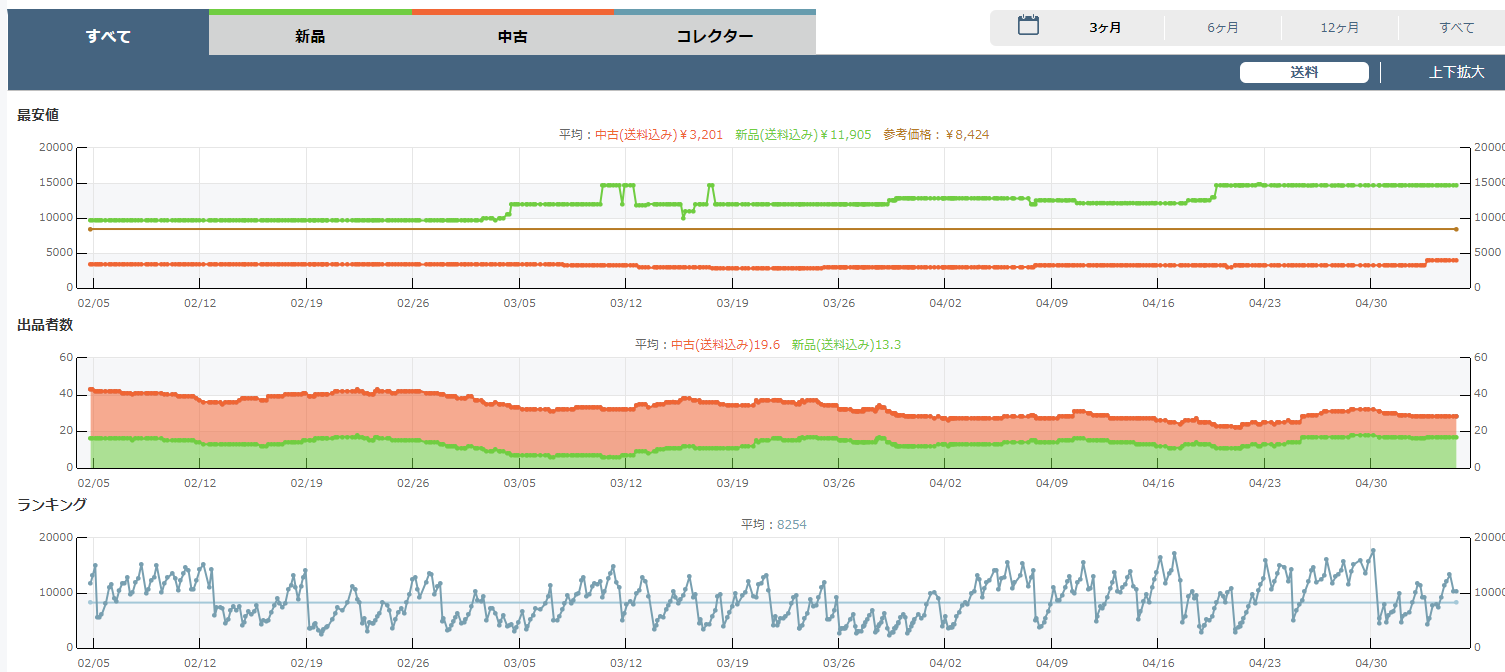The height and width of the screenshot is (672, 1505).
Task: Toggle the 送料 shipping option
Action: (1304, 72)
